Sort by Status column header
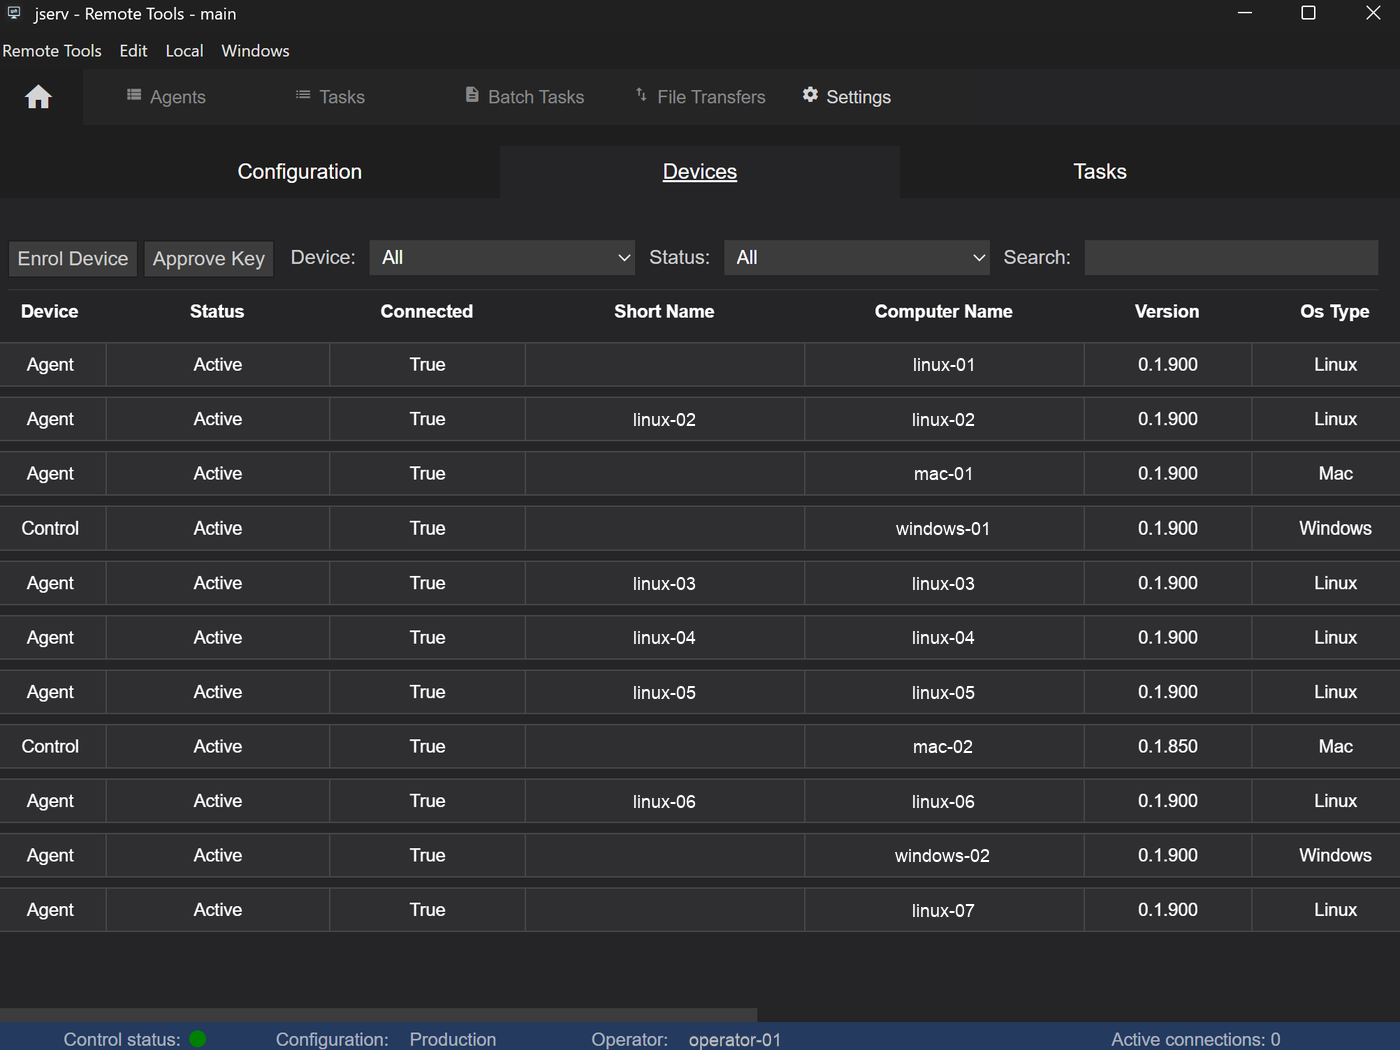Screen dimensions: 1400x1050 point(217,312)
